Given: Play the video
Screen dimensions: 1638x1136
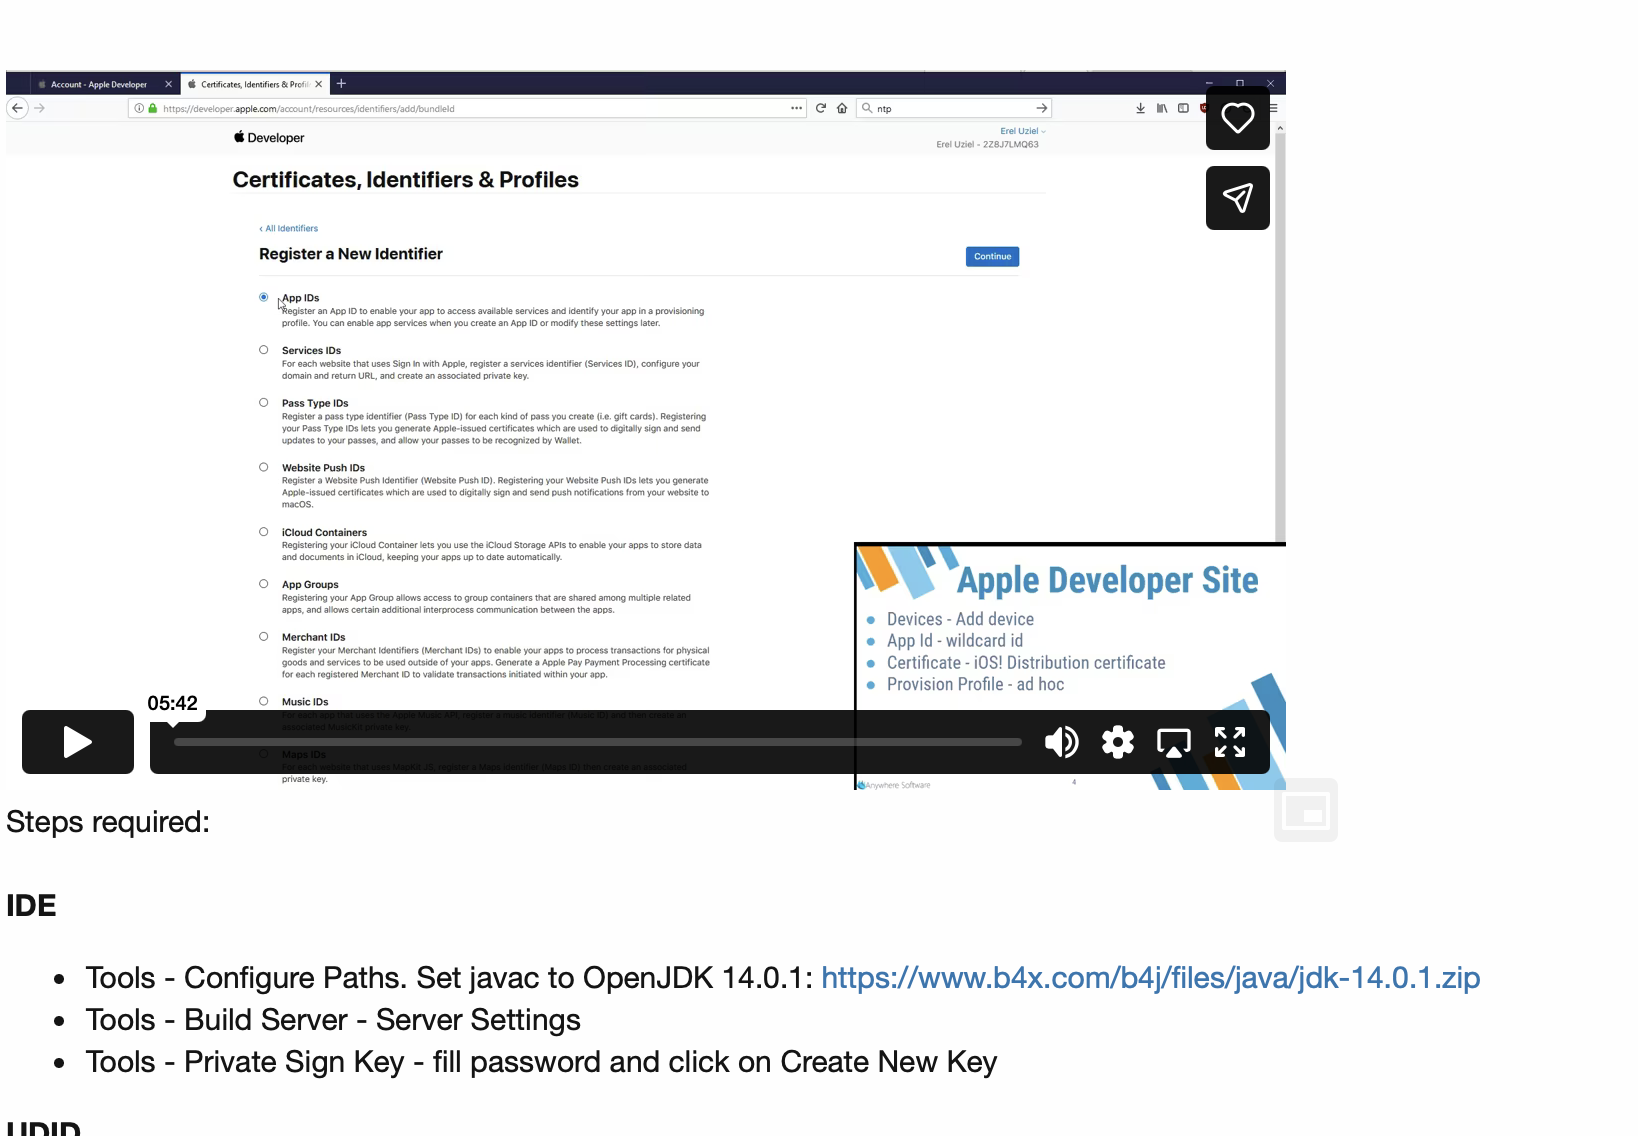Looking at the screenshot, I should [x=78, y=742].
